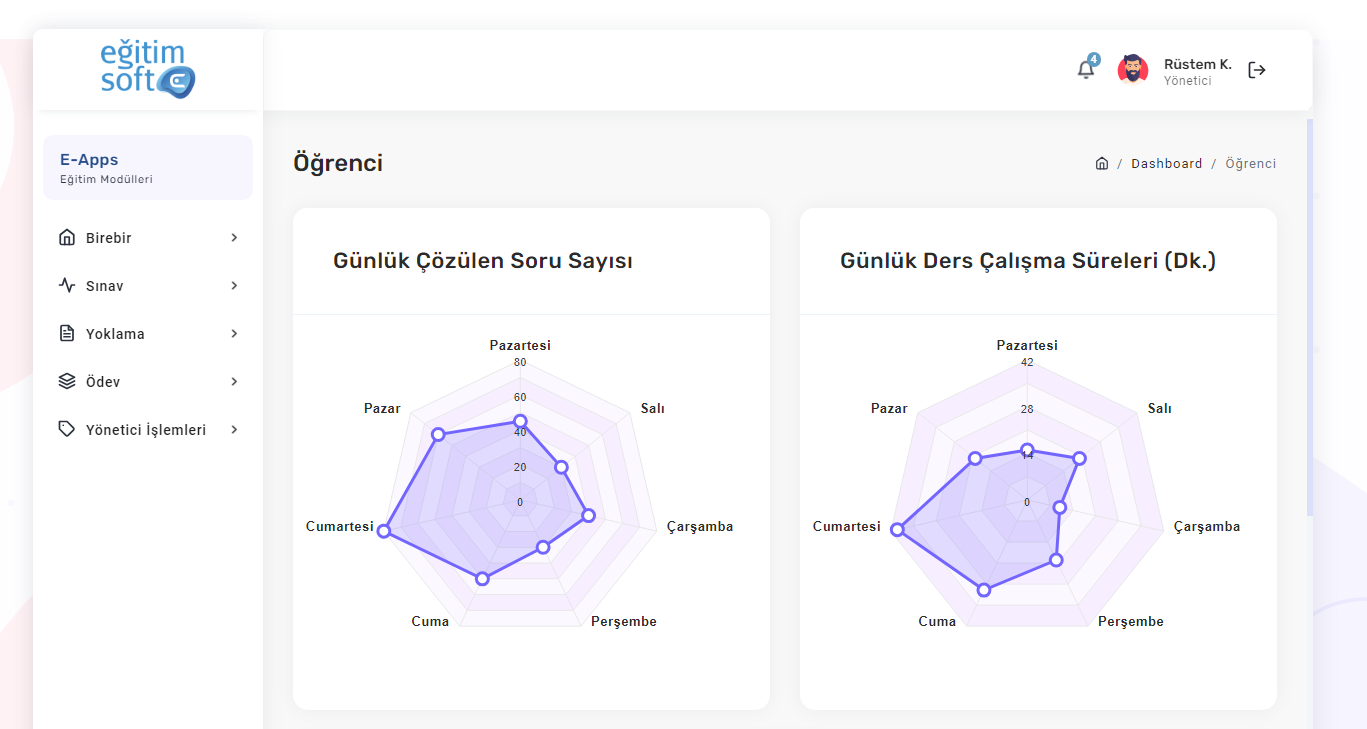The height and width of the screenshot is (729, 1367).
Task: Open the notification bell icon
Action: click(1086, 69)
